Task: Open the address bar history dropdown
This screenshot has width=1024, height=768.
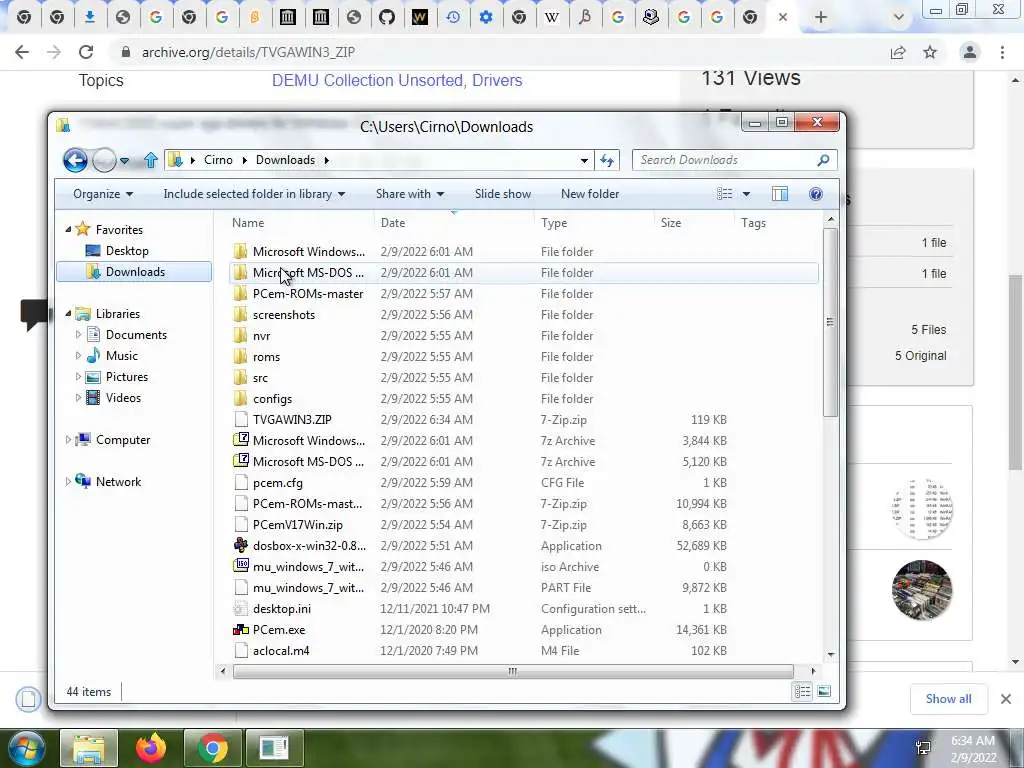Action: point(584,160)
